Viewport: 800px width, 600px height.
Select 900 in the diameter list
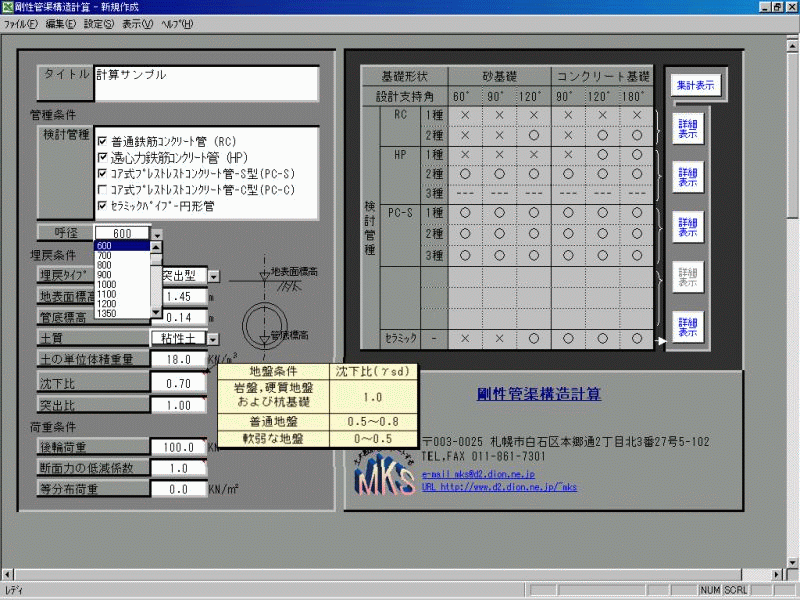click(x=103, y=275)
